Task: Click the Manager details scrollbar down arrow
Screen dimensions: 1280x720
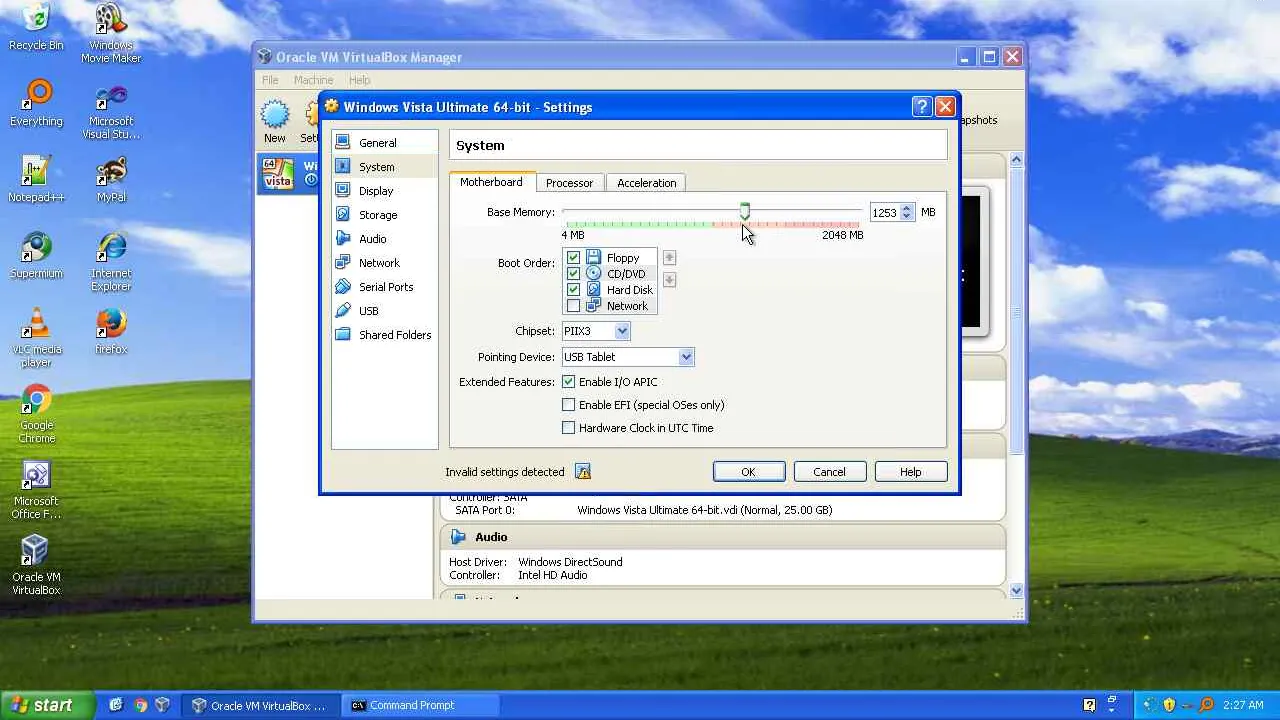Action: pyautogui.click(x=1016, y=590)
